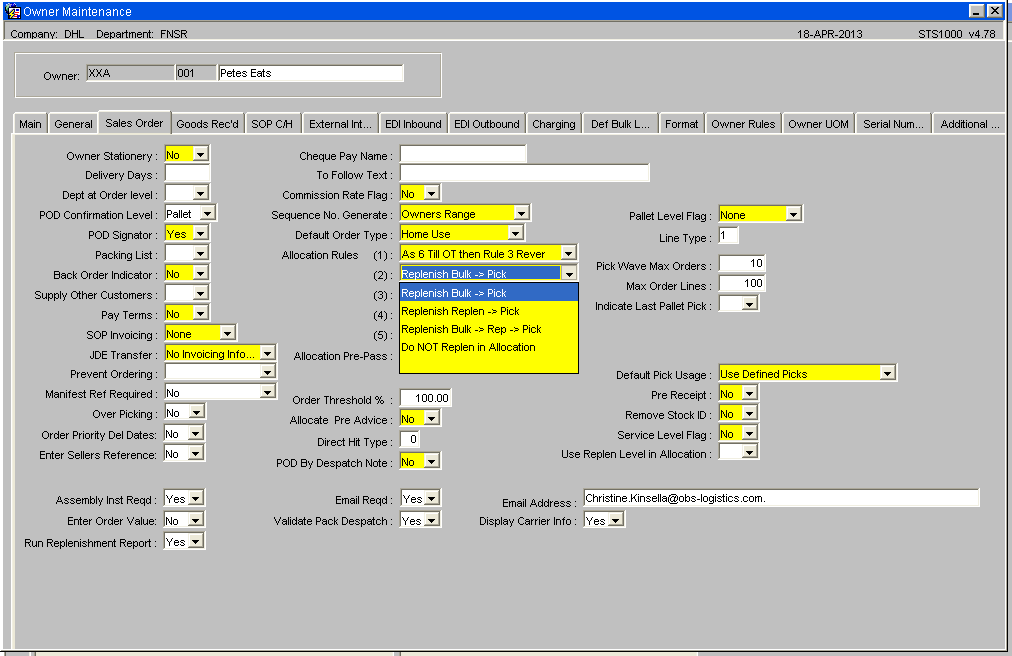Open the Sequence No. Generate dropdown
Viewport: 1012px width, 656px height.
click(x=521, y=213)
